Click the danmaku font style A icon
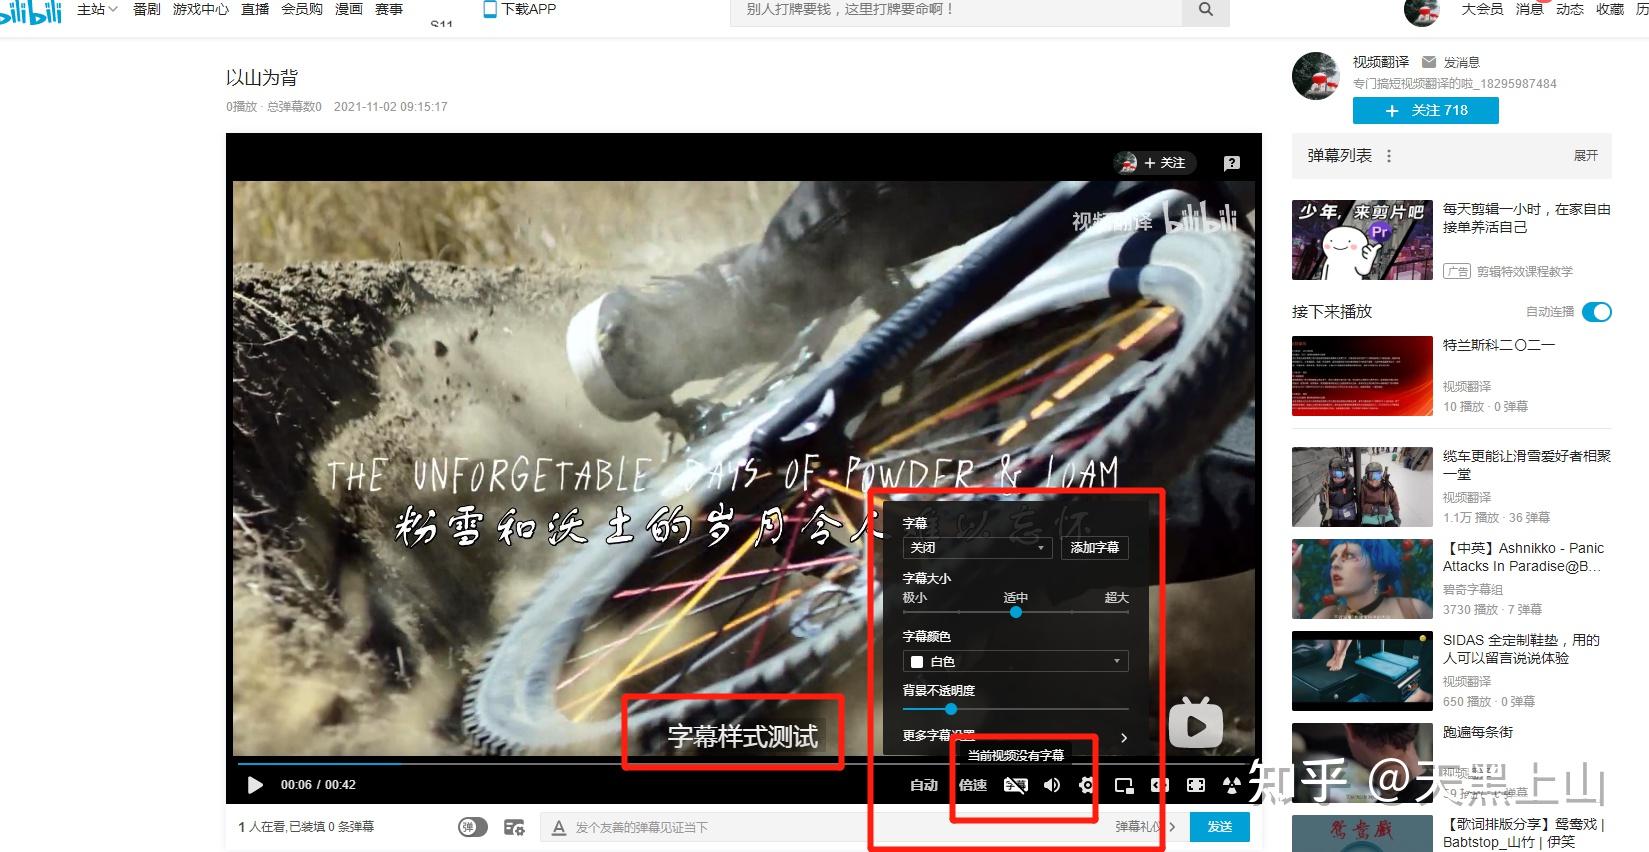 (559, 827)
